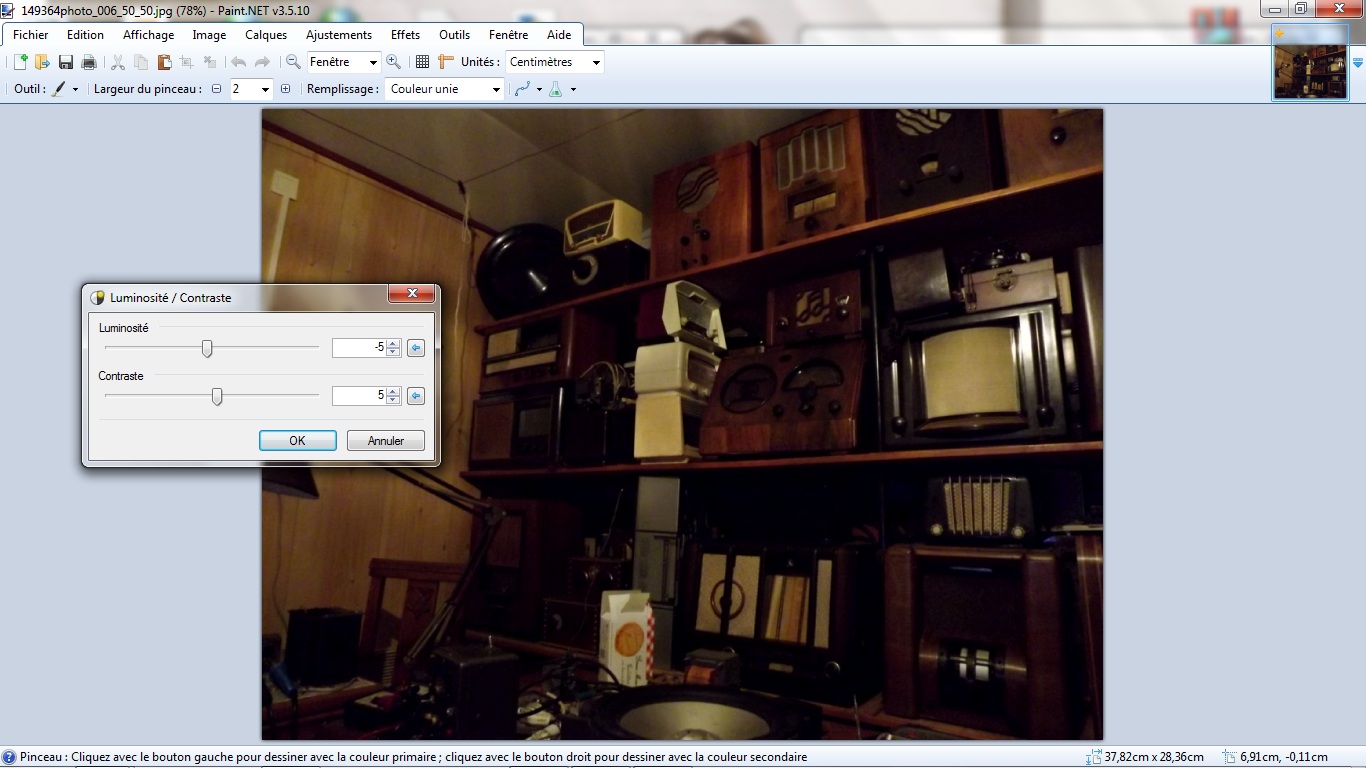Open the Aide menu

[x=560, y=35]
